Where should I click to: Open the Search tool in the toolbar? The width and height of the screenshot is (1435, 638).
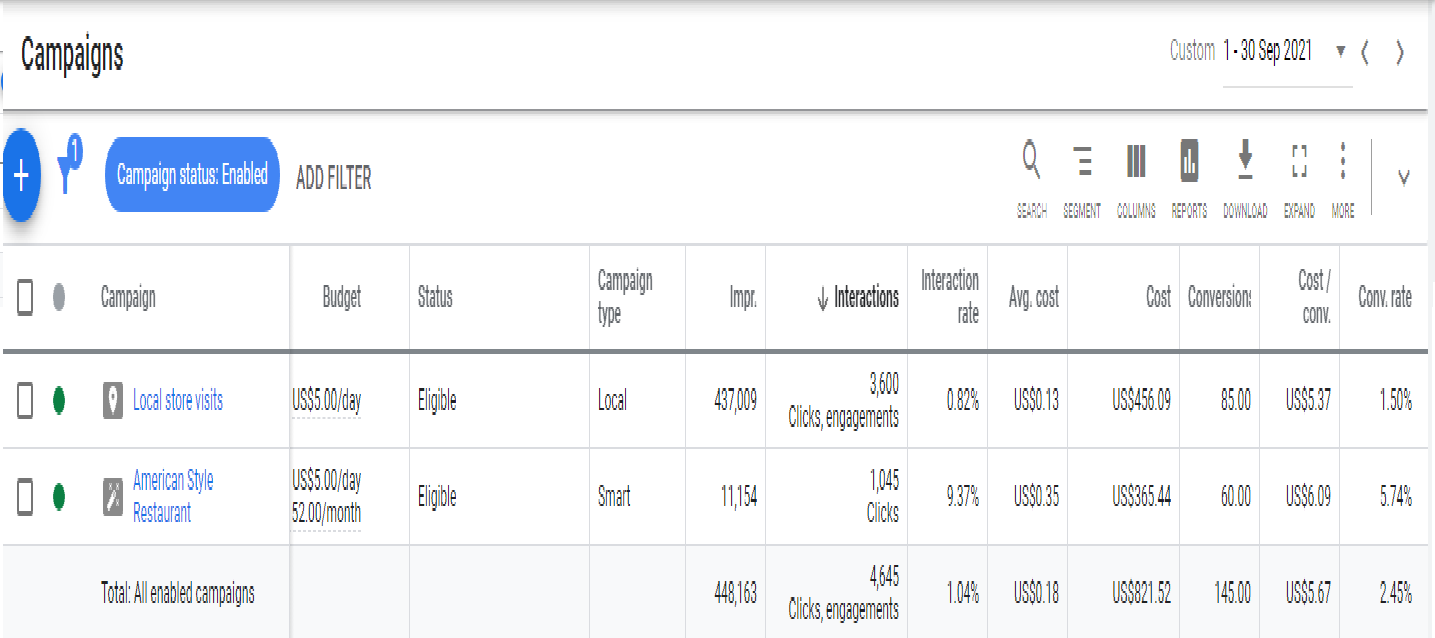point(1031,161)
